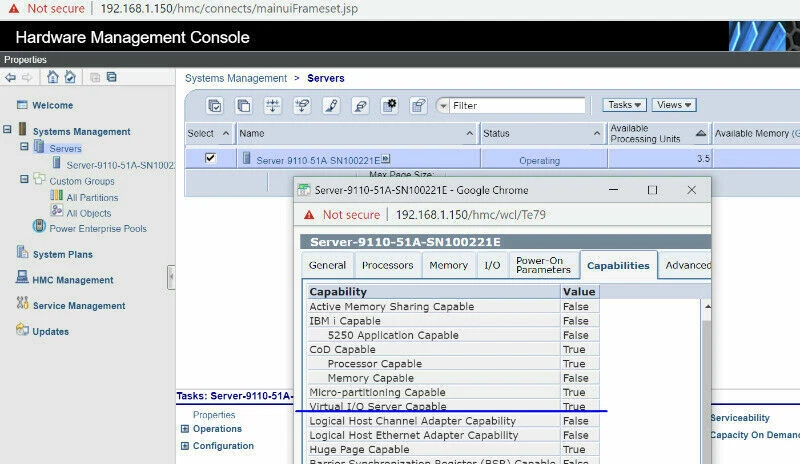Open context menu arrow beside server name
The image size is (800, 464).
click(x=386, y=159)
